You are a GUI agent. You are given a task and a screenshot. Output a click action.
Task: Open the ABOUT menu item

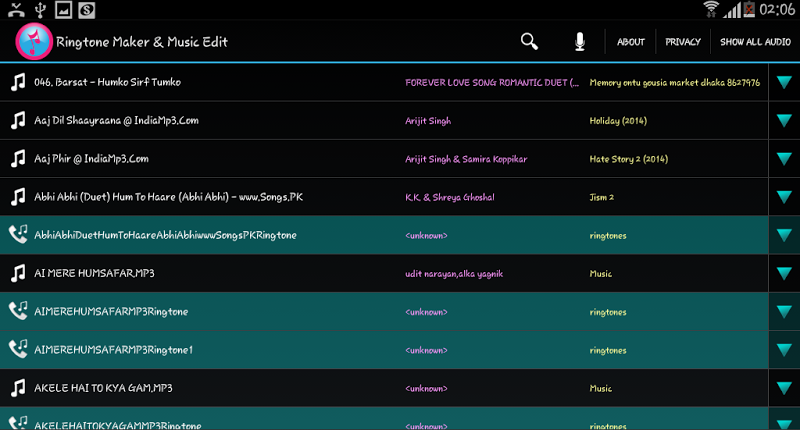[630, 42]
